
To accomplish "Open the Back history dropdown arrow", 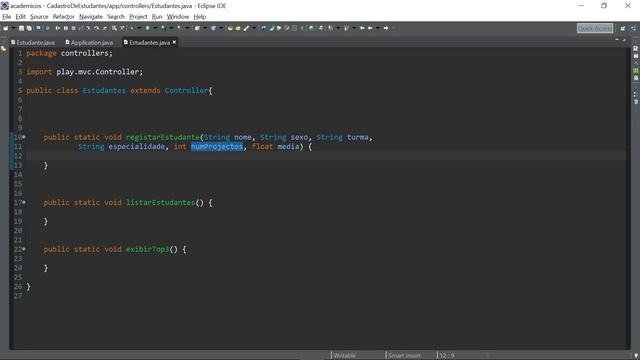I will (378, 28).
